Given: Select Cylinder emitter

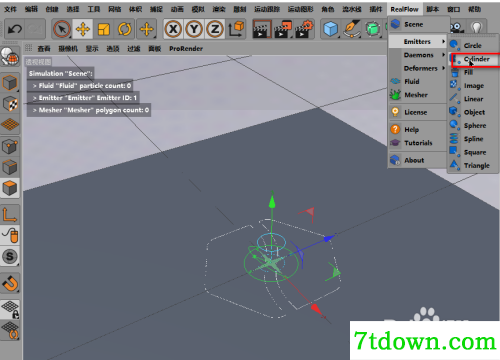Looking at the screenshot, I should pyautogui.click(x=476, y=59).
